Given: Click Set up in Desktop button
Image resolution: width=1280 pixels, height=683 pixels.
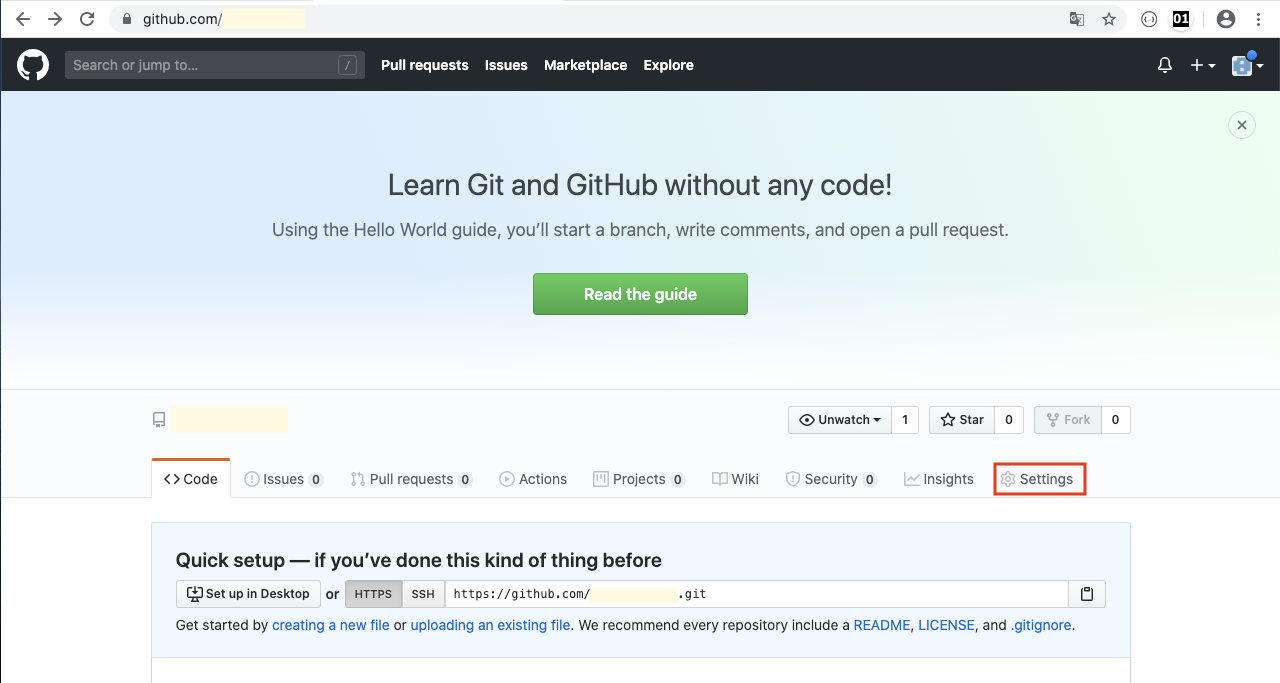Looking at the screenshot, I should click(248, 594).
